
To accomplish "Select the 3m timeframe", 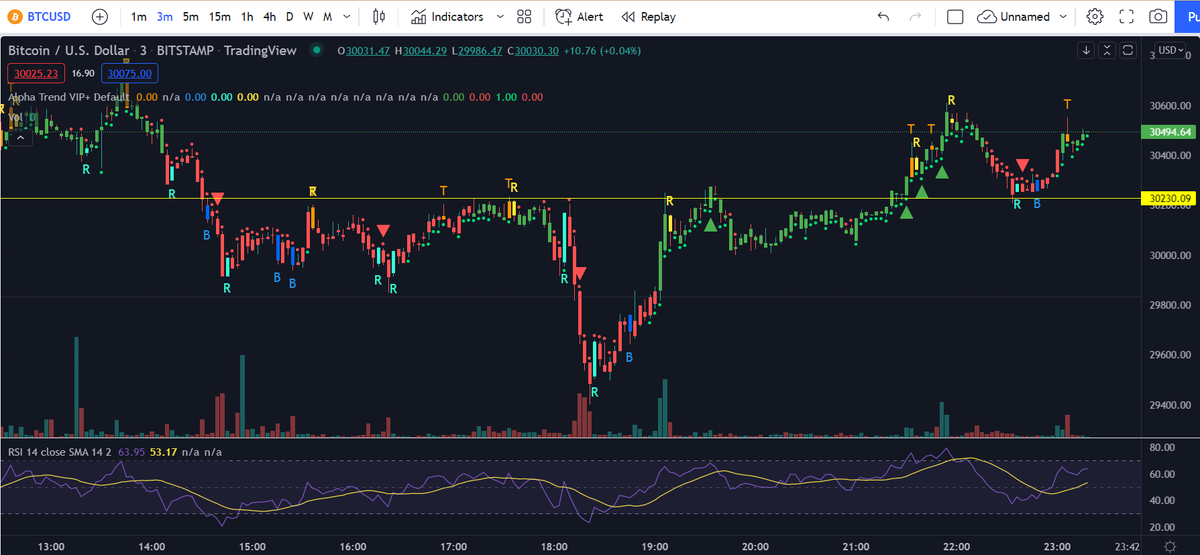I will [165, 17].
